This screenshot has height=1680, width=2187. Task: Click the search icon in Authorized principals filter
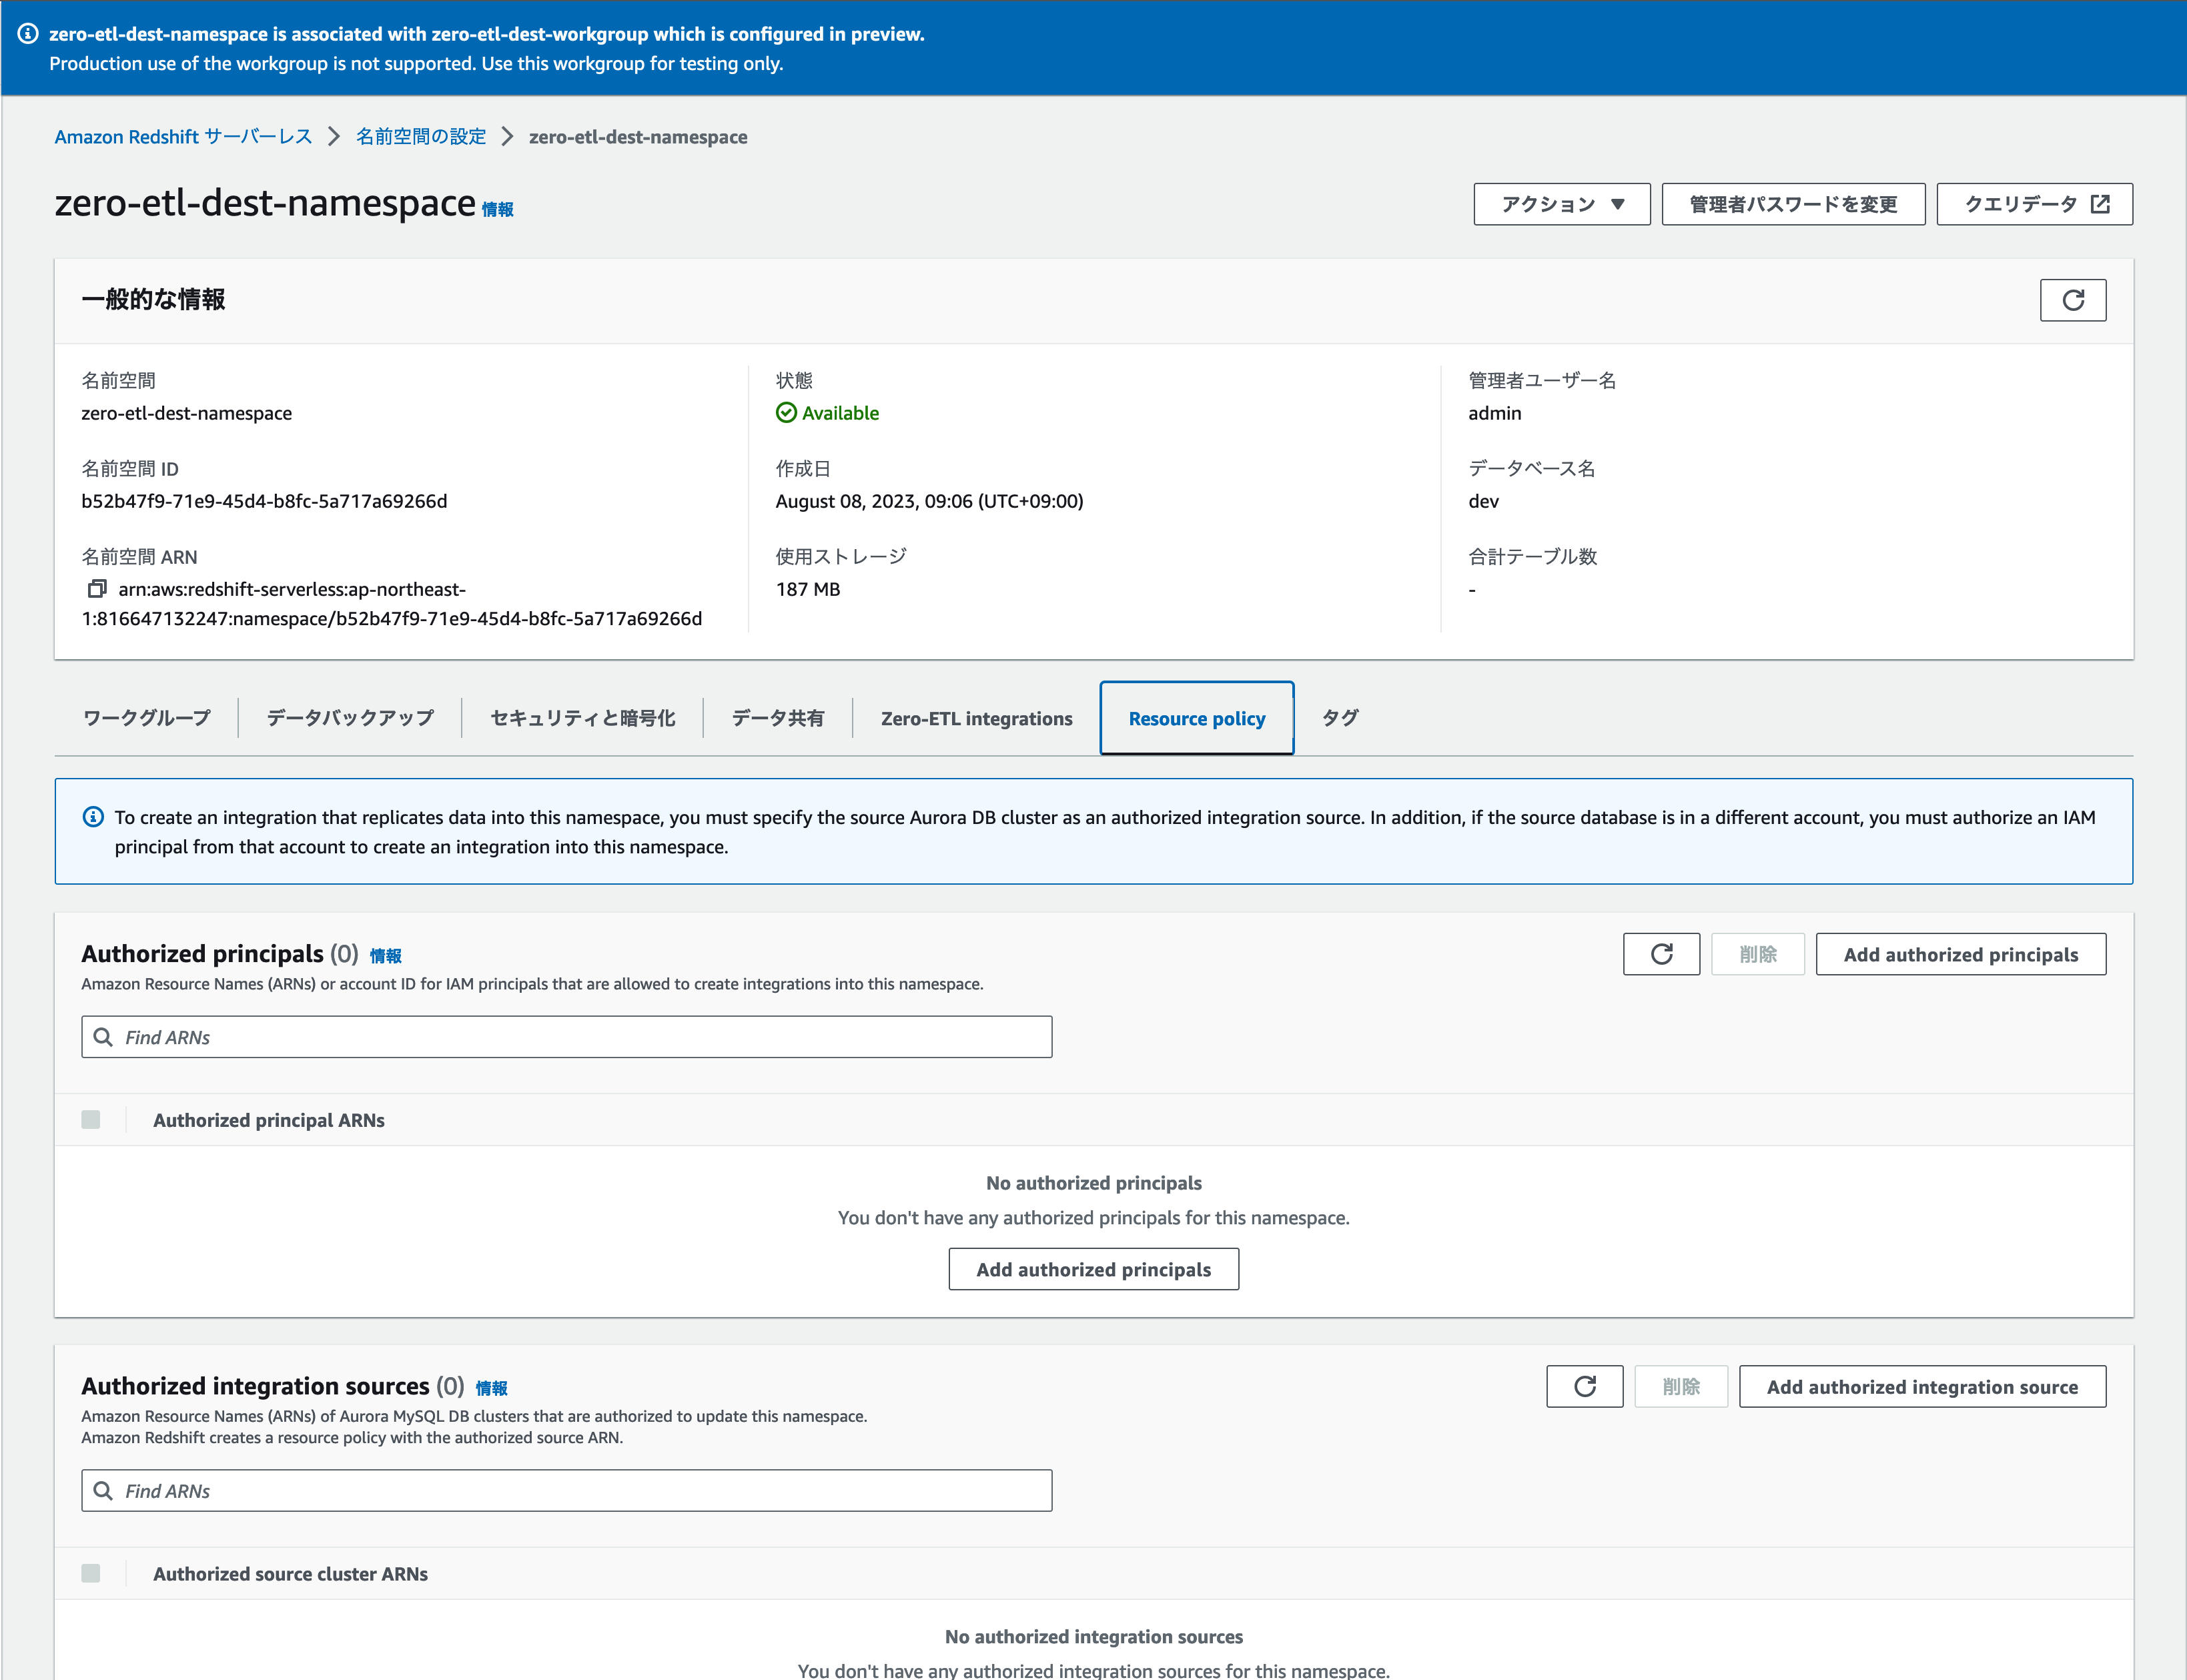[103, 1037]
